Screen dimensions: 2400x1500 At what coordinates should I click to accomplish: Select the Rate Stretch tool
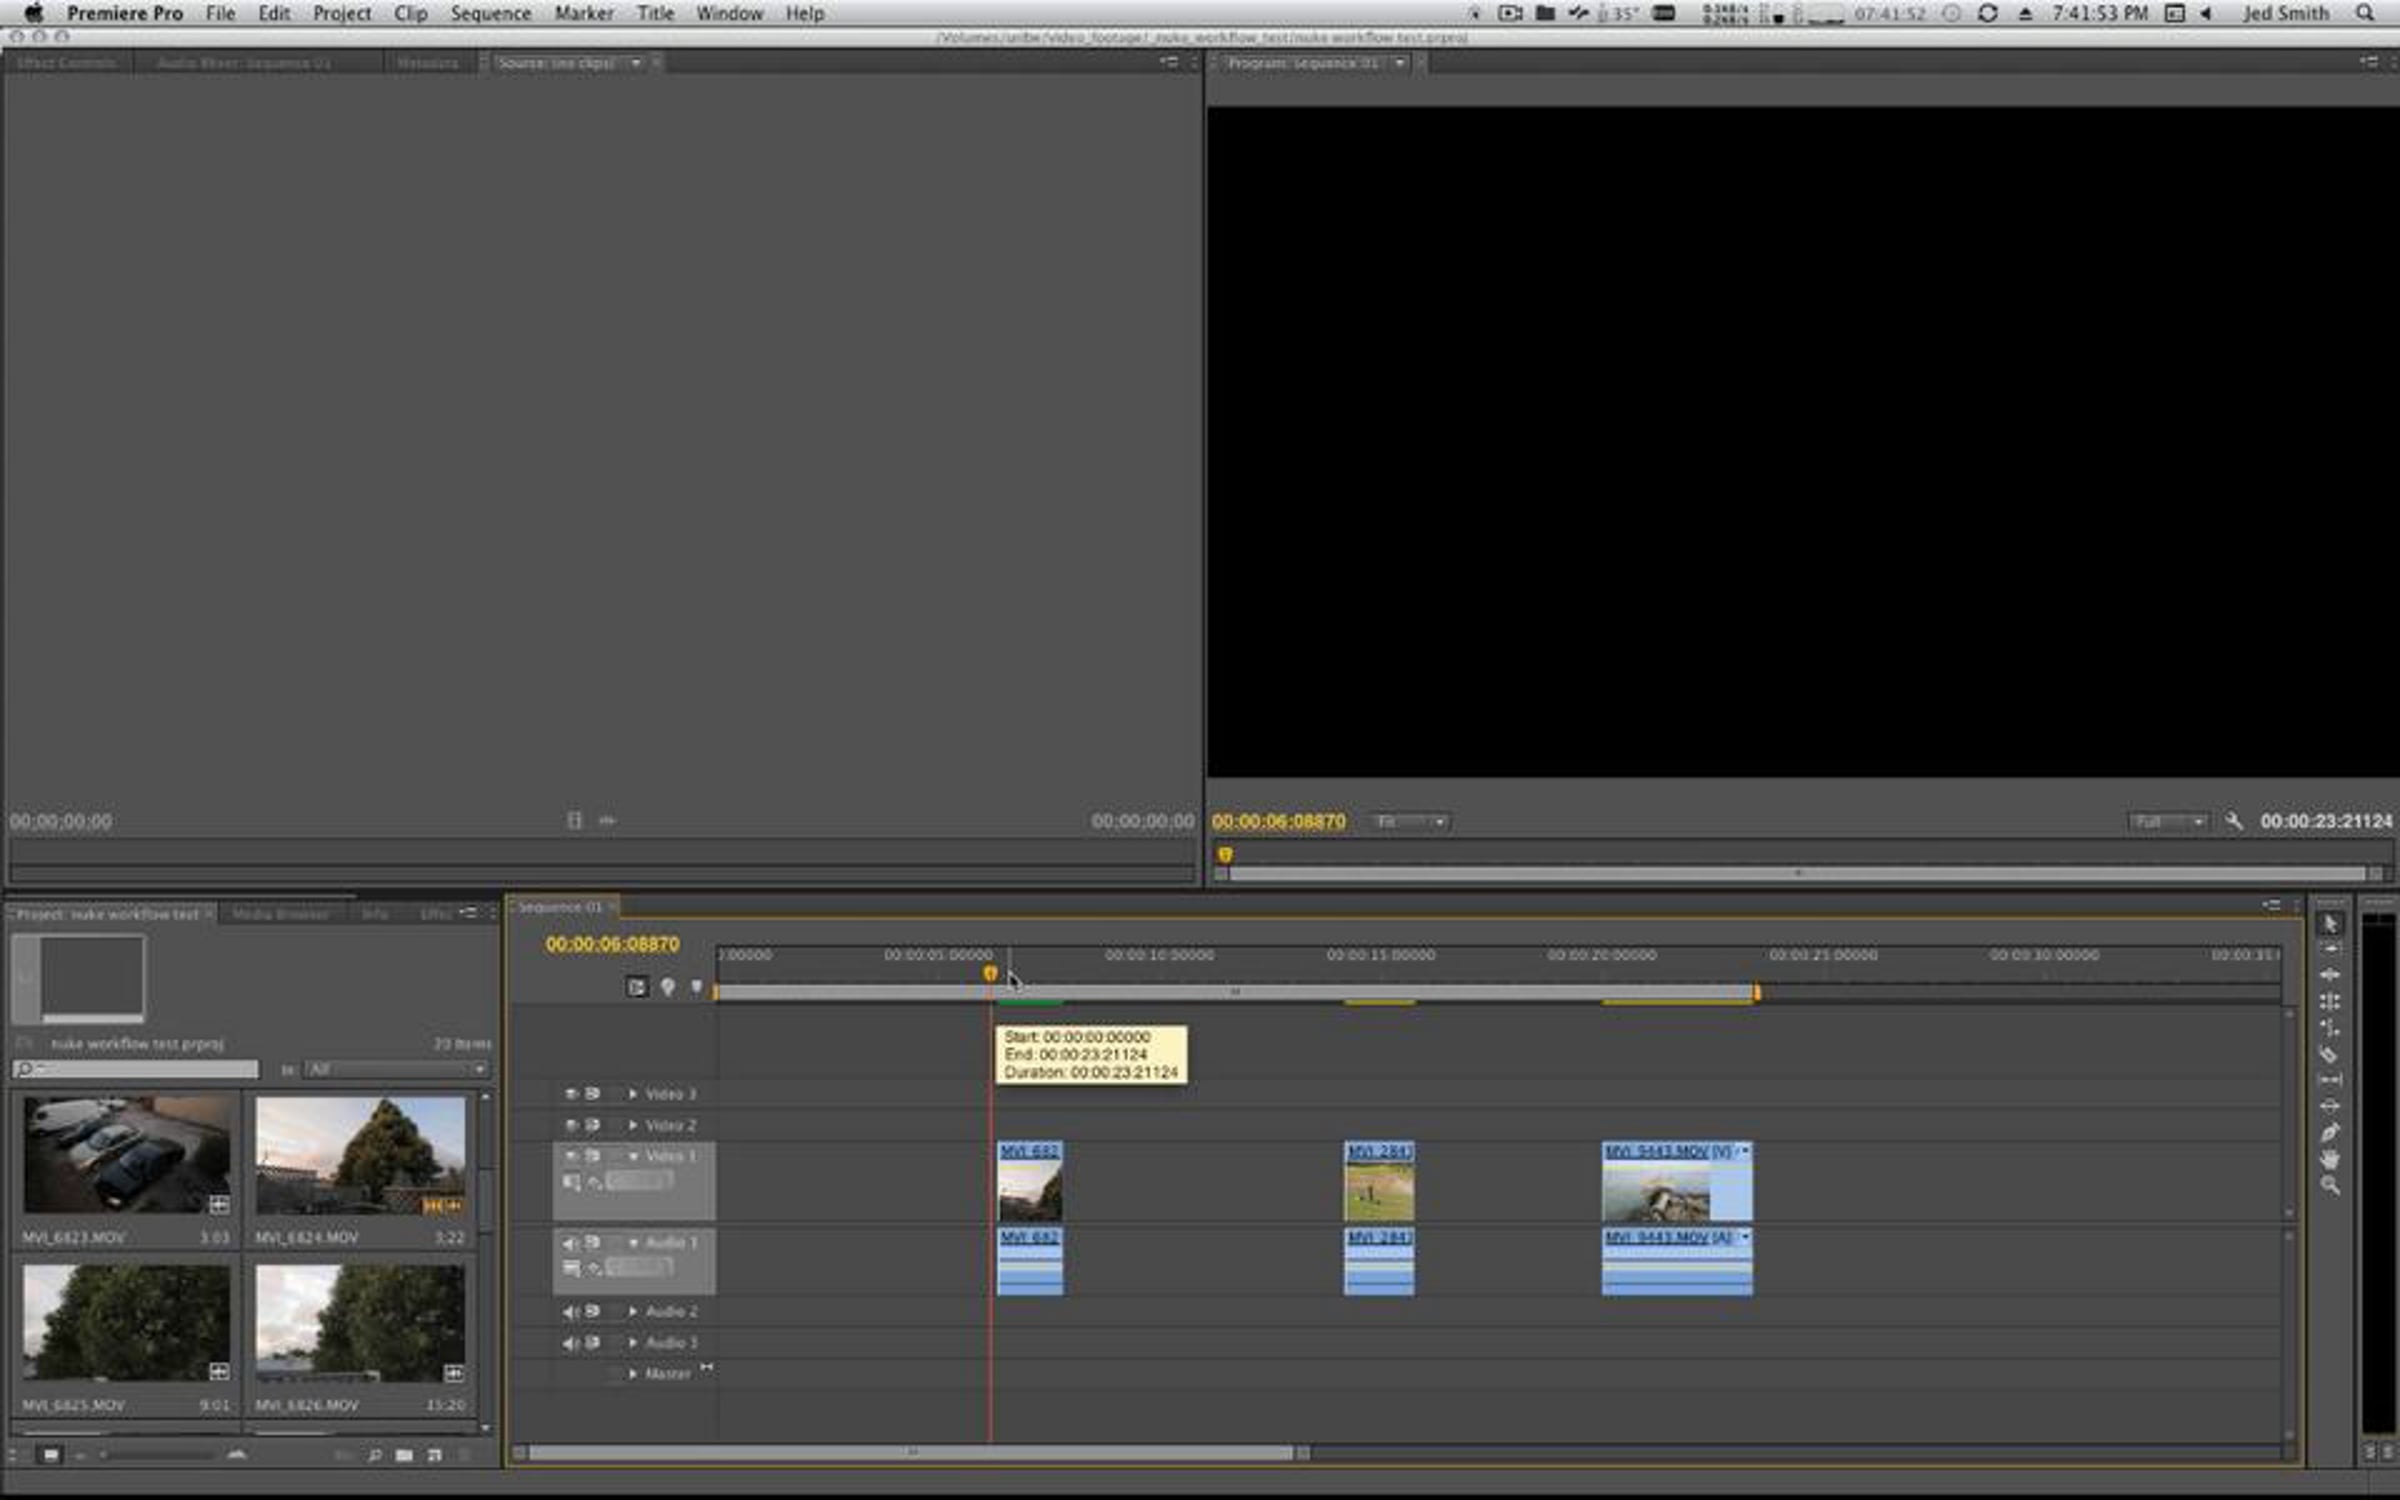click(2330, 1027)
